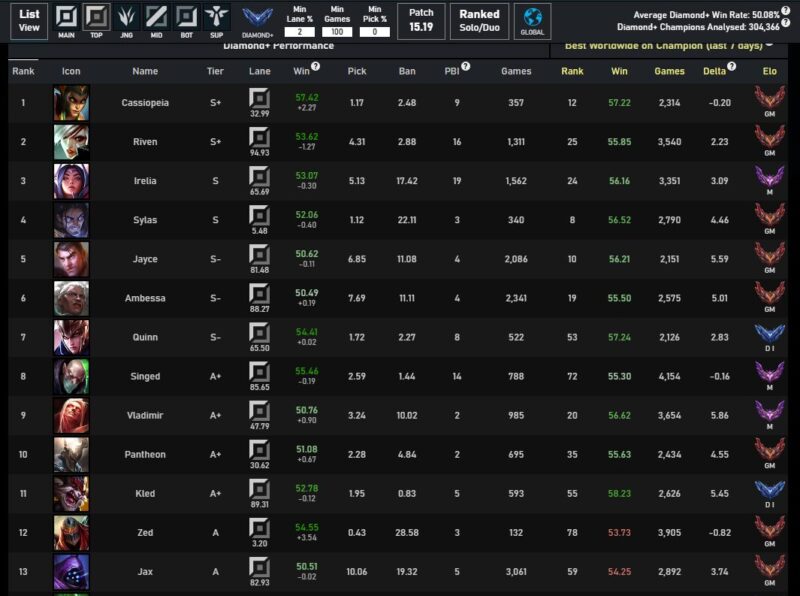Select the TOP lane filter icon
This screenshot has height=596, width=800.
tap(97, 18)
